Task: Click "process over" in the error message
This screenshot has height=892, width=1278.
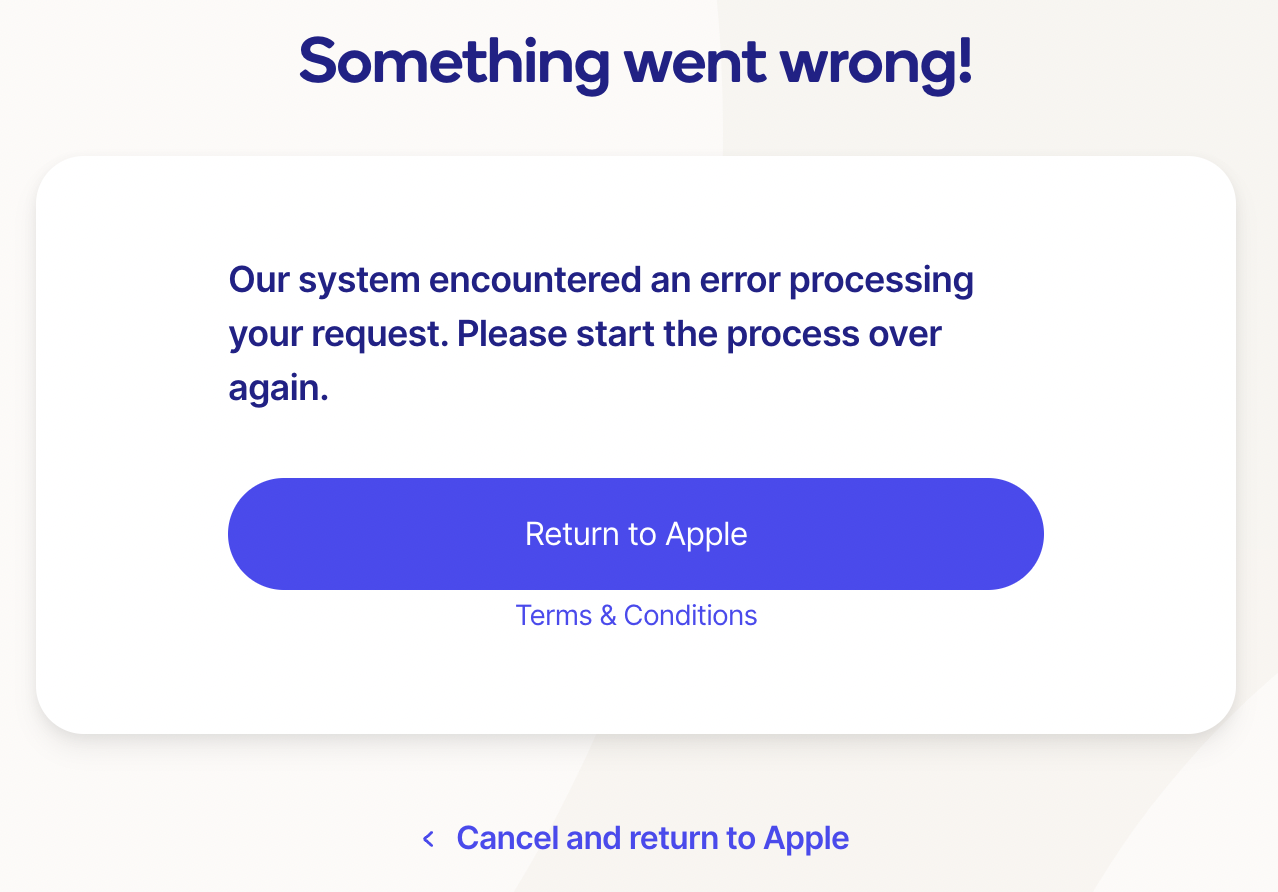Action: coord(834,334)
